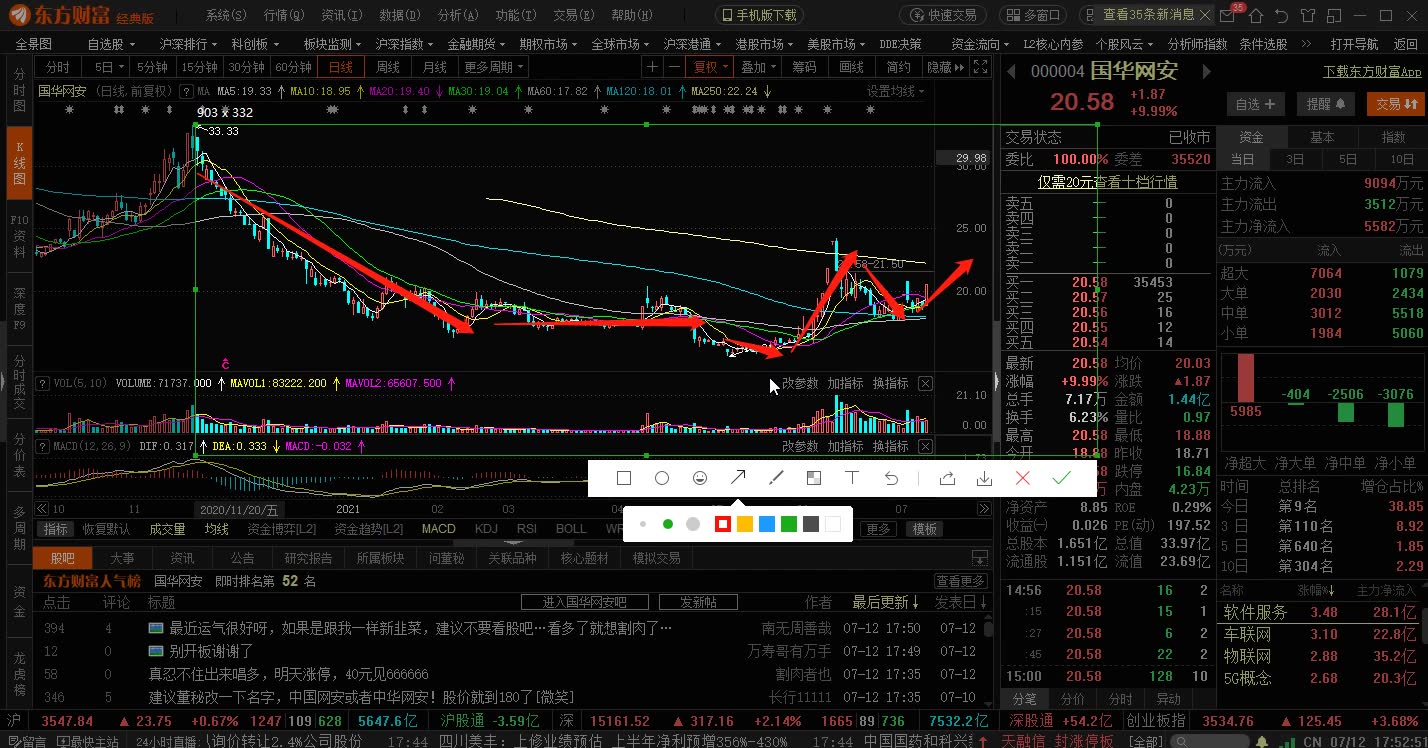Close the MACD indicator panel
The height and width of the screenshot is (748, 1428).
(925, 446)
